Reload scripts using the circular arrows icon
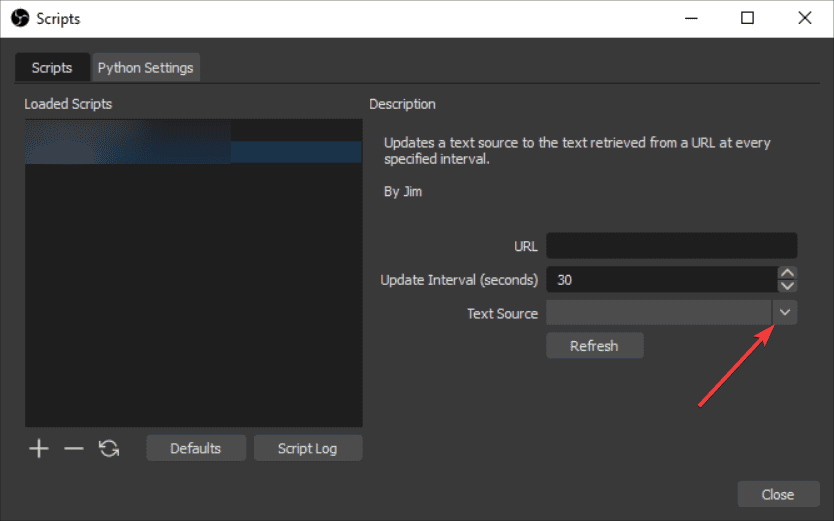The height and width of the screenshot is (521, 834). [x=109, y=449]
